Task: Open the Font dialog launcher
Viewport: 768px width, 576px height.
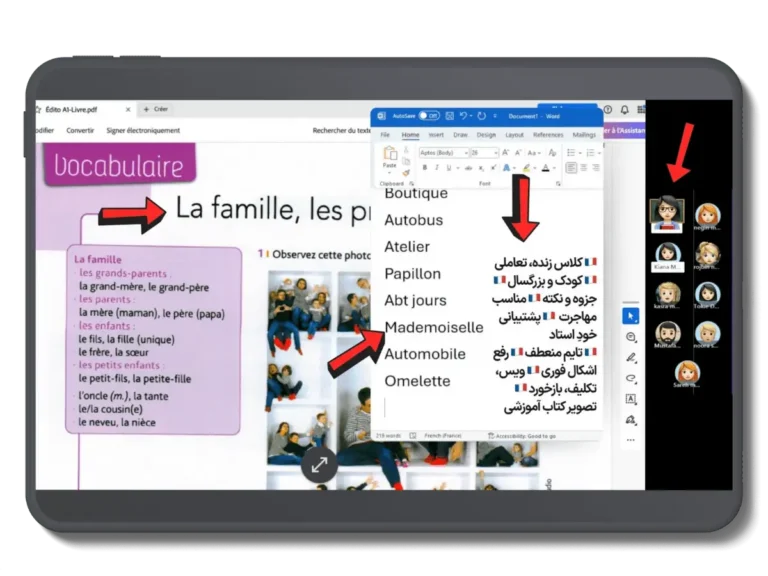Action: tap(558, 184)
